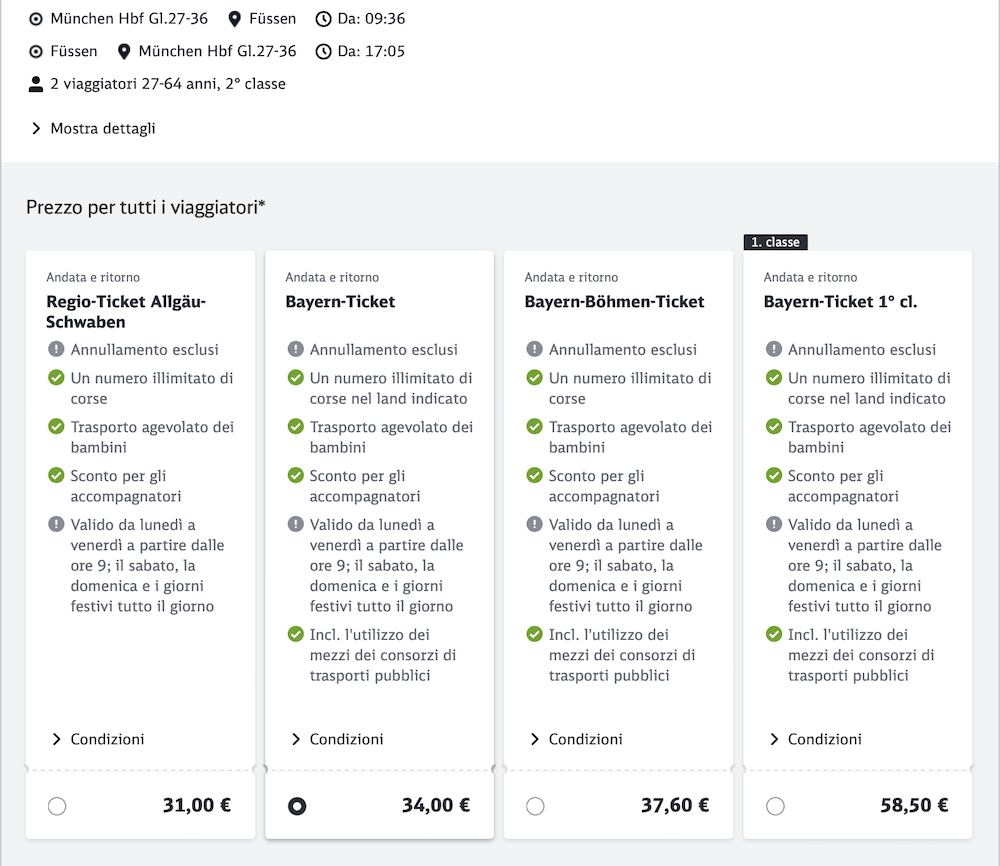Image resolution: width=1000 pixels, height=866 pixels.
Task: Click the origin circle icon beside Füssen return
Action: point(36,51)
